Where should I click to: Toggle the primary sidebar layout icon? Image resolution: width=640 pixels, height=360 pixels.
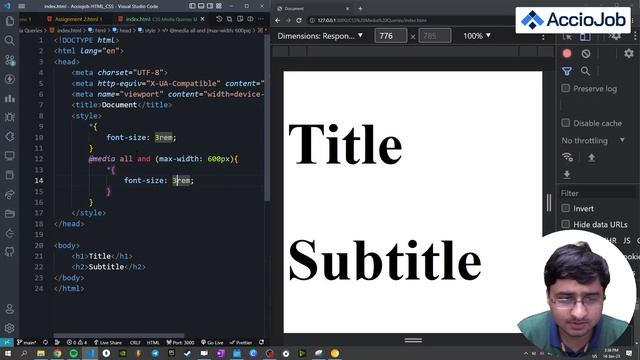(x=192, y=6)
